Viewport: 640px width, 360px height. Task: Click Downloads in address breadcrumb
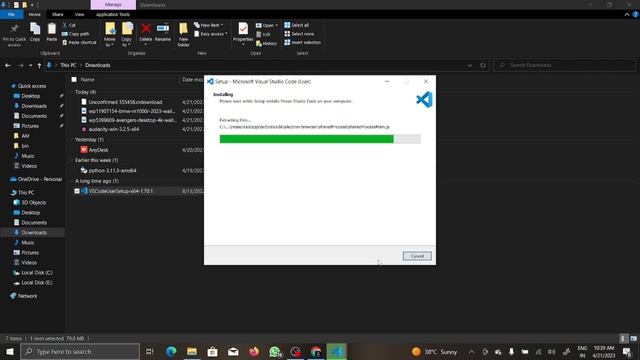pyautogui.click(x=98, y=65)
